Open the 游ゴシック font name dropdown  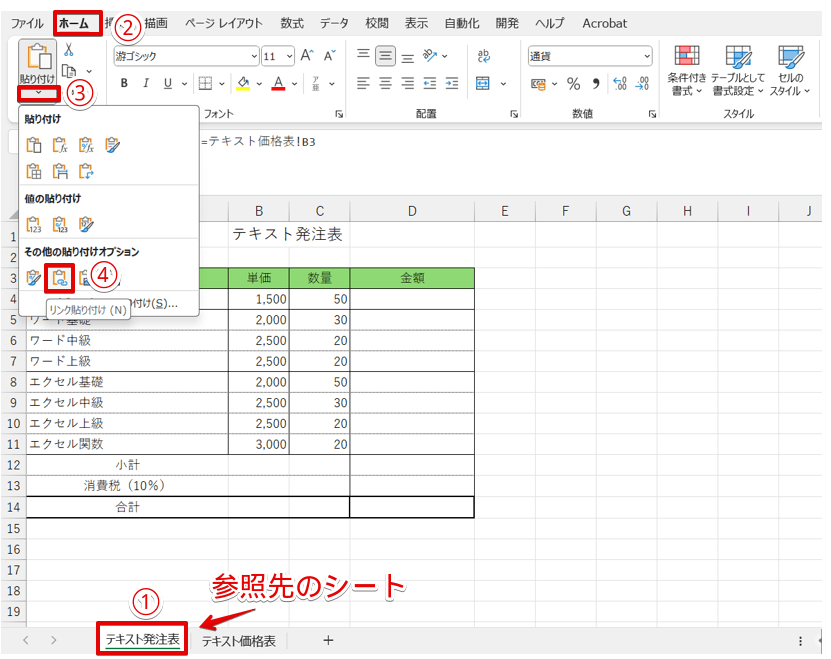click(254, 56)
